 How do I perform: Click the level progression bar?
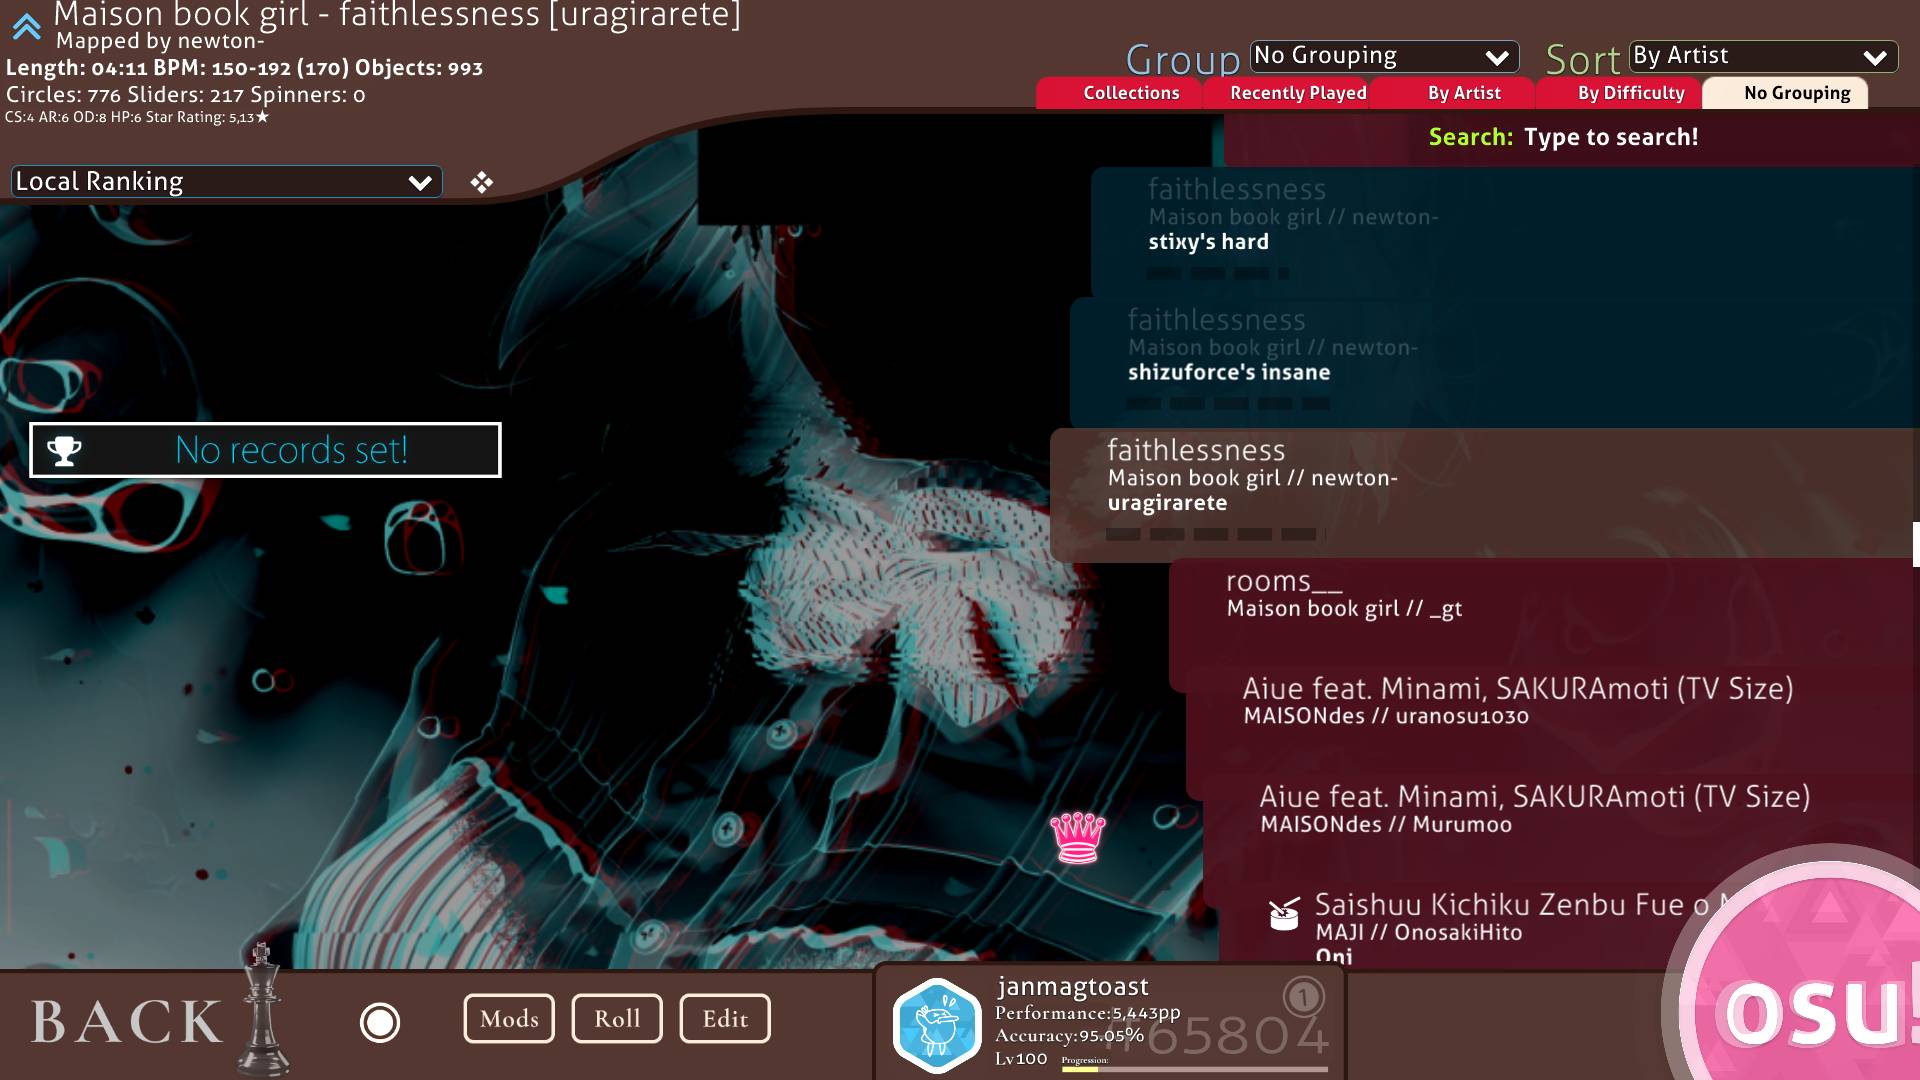[x=1195, y=1069]
